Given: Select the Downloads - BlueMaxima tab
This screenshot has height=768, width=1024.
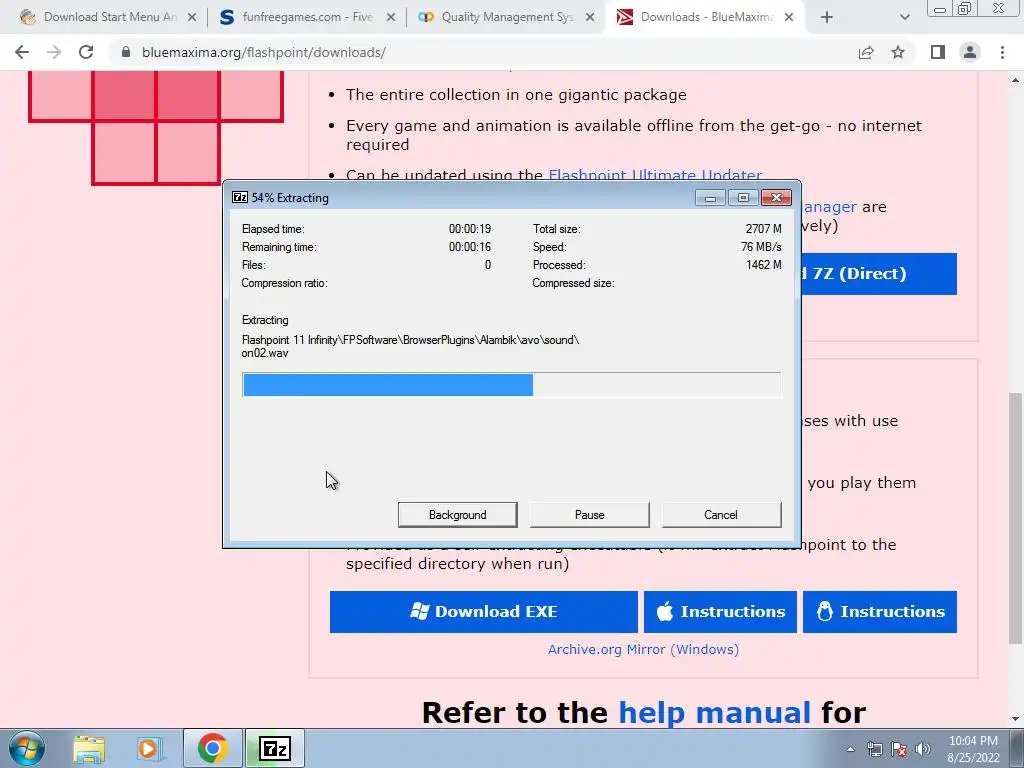Looking at the screenshot, I should click(x=705, y=17).
